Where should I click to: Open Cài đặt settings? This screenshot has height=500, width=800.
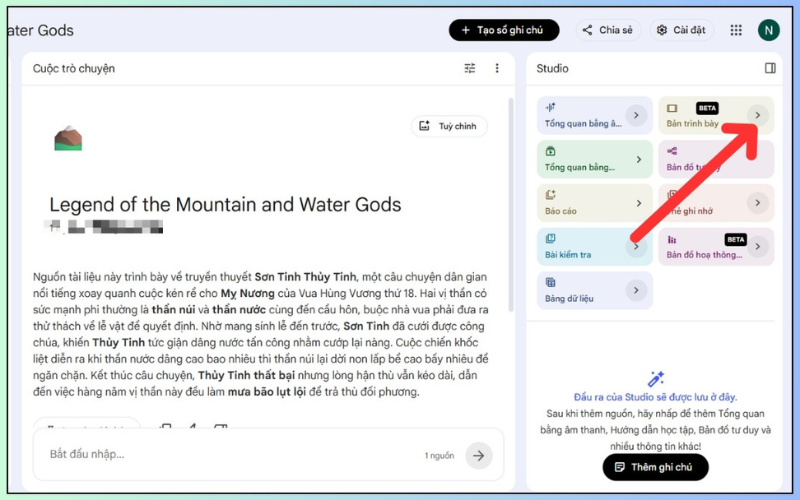(x=681, y=30)
